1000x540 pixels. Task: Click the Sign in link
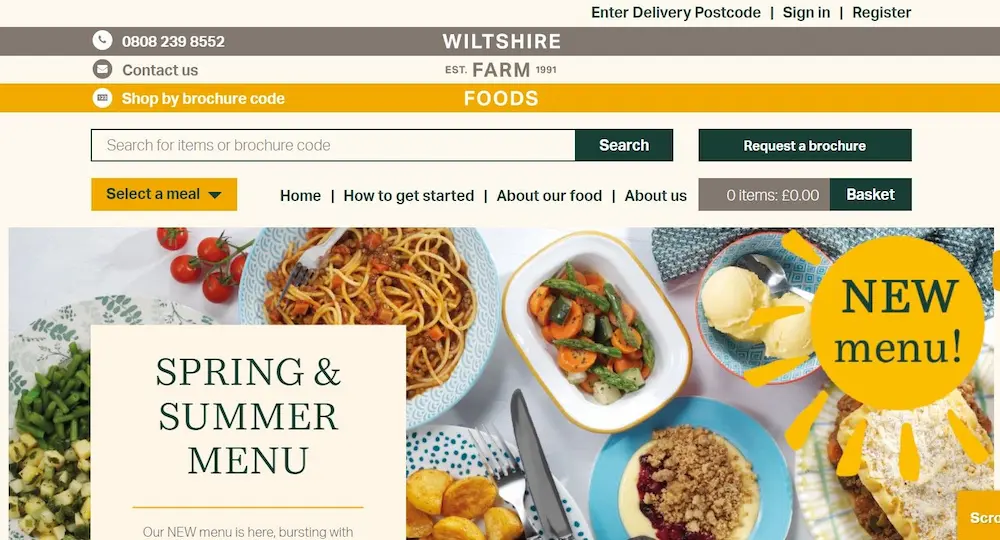point(806,13)
